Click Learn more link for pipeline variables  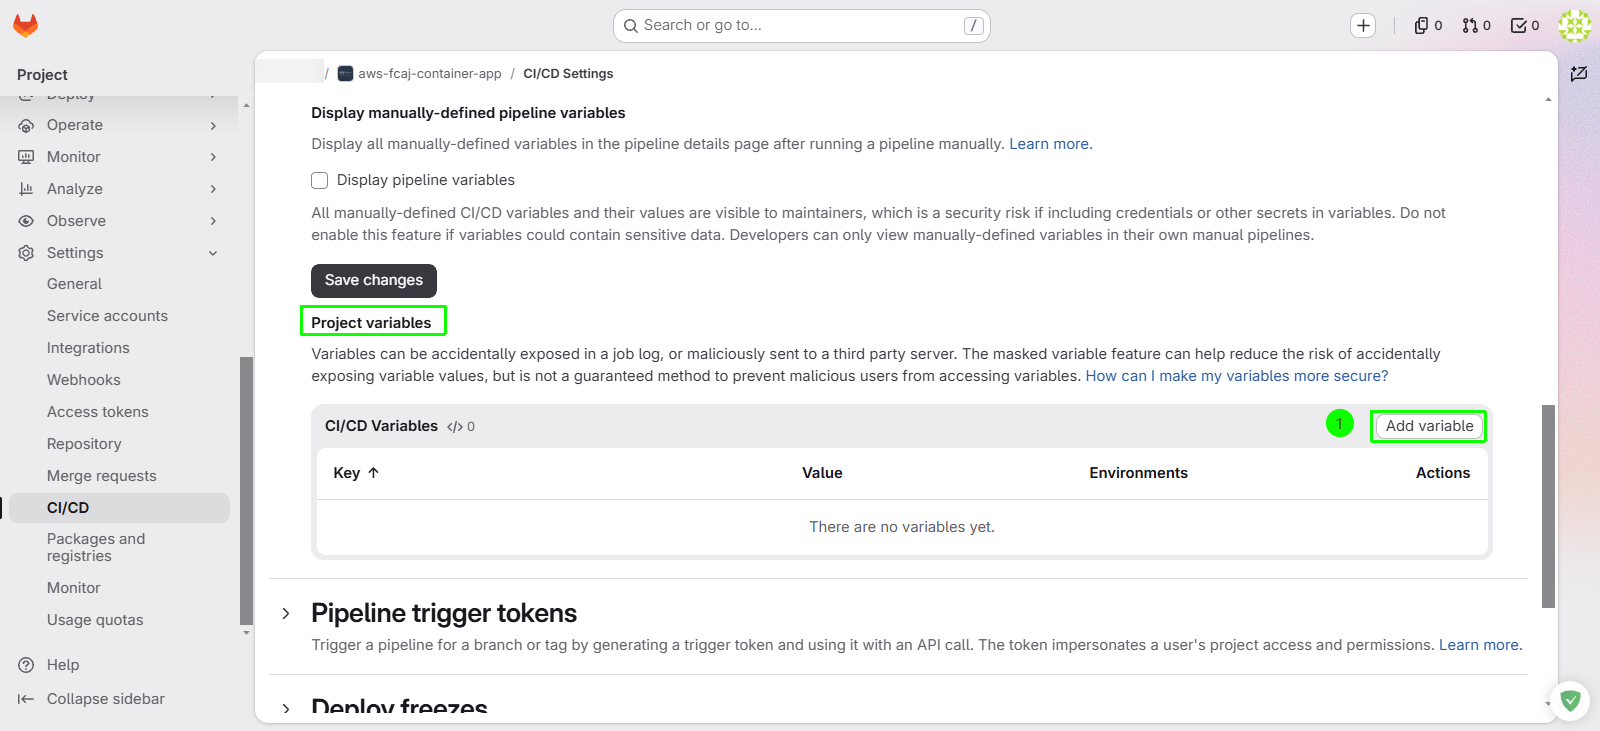click(x=1050, y=144)
